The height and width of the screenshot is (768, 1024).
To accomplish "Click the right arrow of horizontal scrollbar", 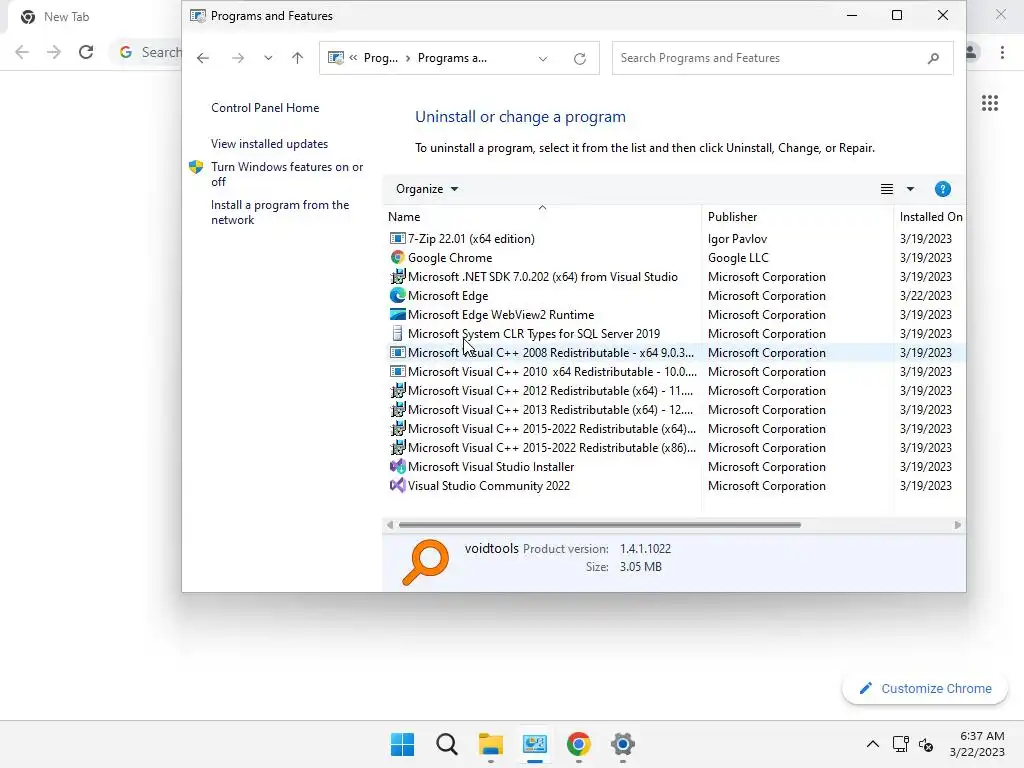I will 957,525.
